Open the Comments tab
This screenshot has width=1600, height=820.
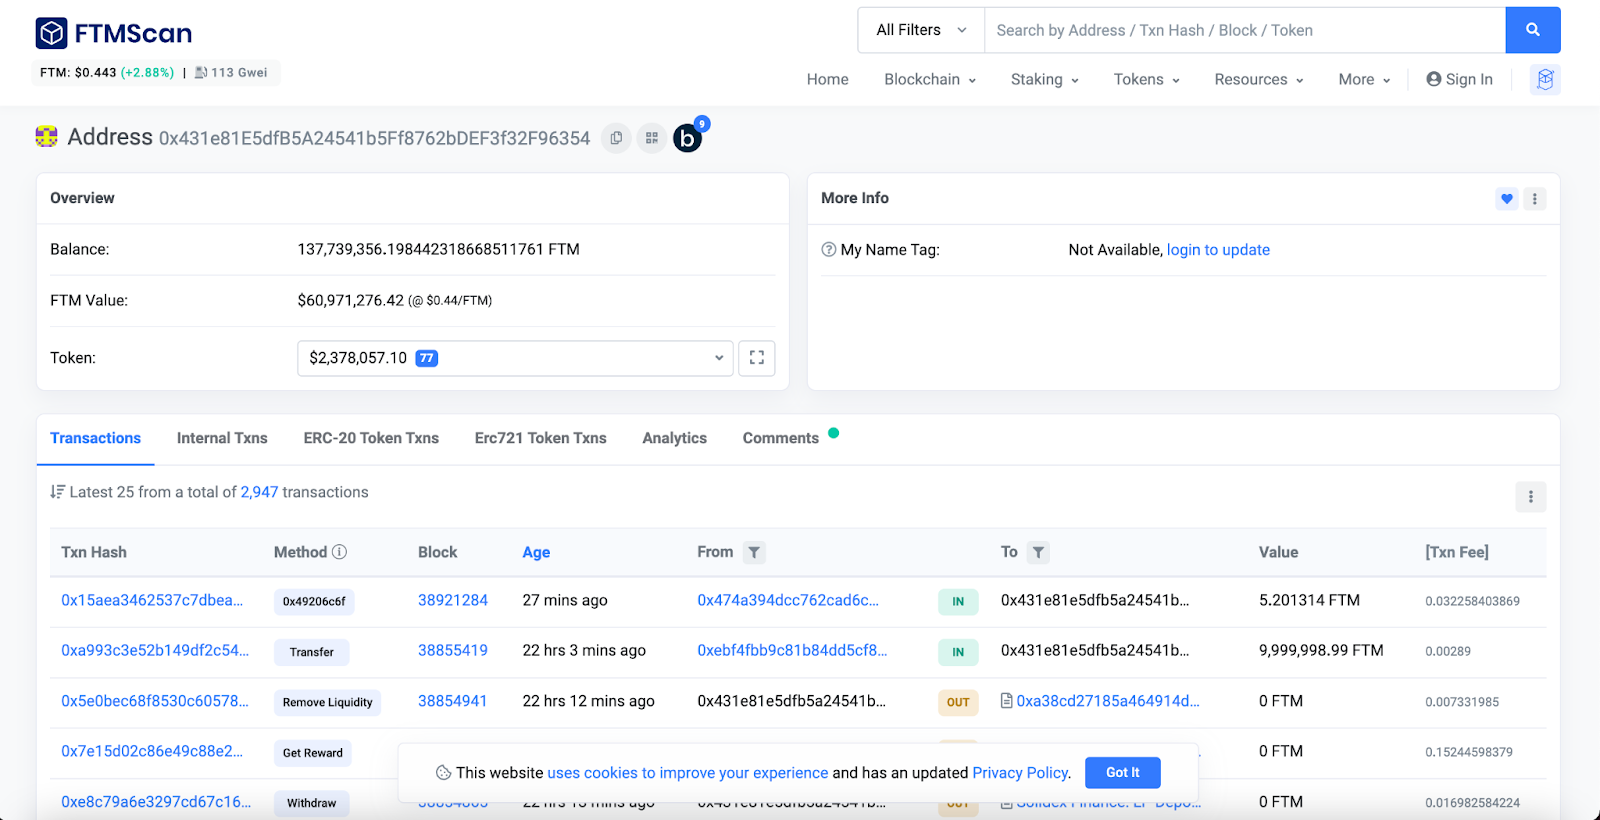point(780,438)
